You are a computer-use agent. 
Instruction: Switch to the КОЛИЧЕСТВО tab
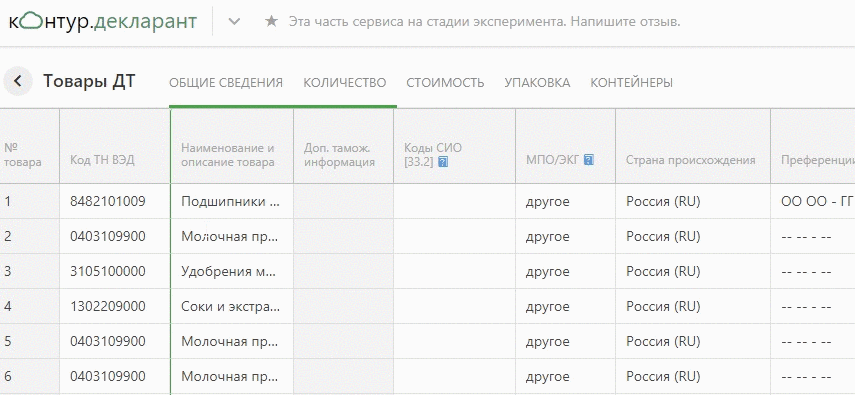[345, 83]
